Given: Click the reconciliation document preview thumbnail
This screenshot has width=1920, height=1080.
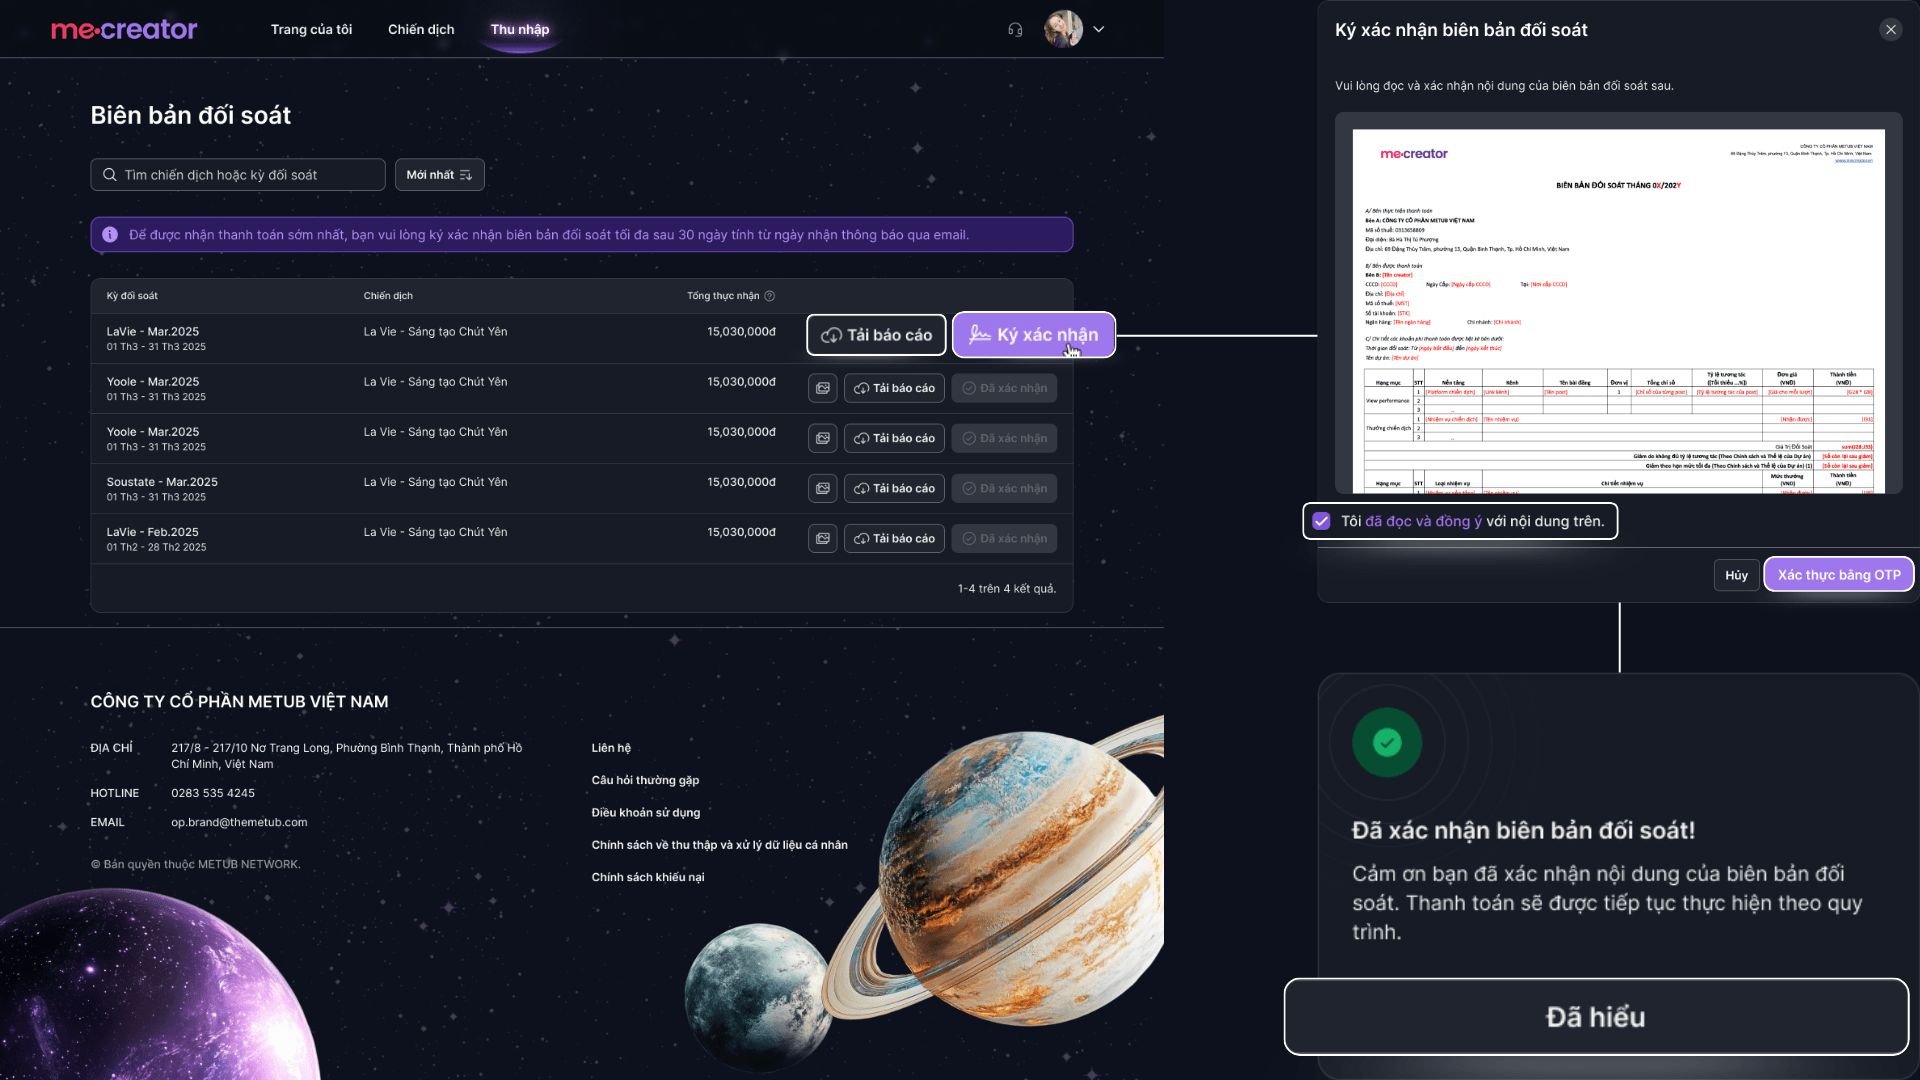Looking at the screenshot, I should coord(1618,310).
